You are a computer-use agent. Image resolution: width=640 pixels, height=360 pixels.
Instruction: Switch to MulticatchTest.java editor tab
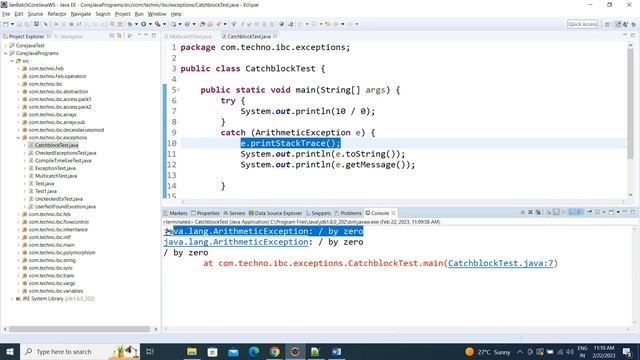(190, 36)
